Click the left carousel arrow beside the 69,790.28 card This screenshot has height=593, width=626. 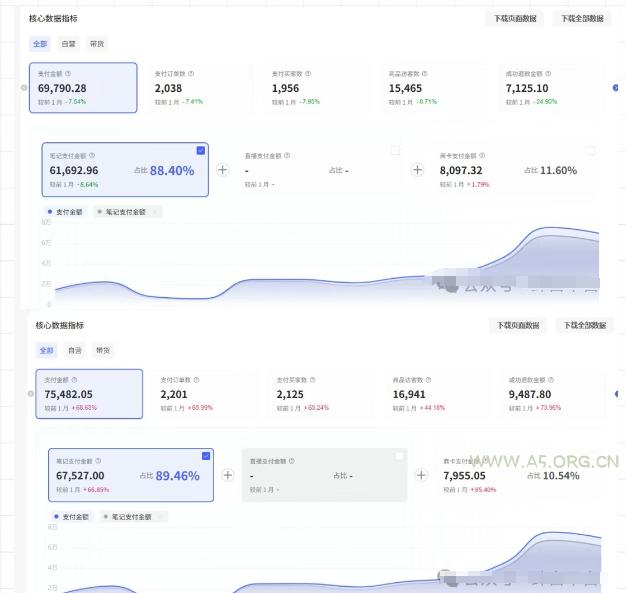[24, 88]
